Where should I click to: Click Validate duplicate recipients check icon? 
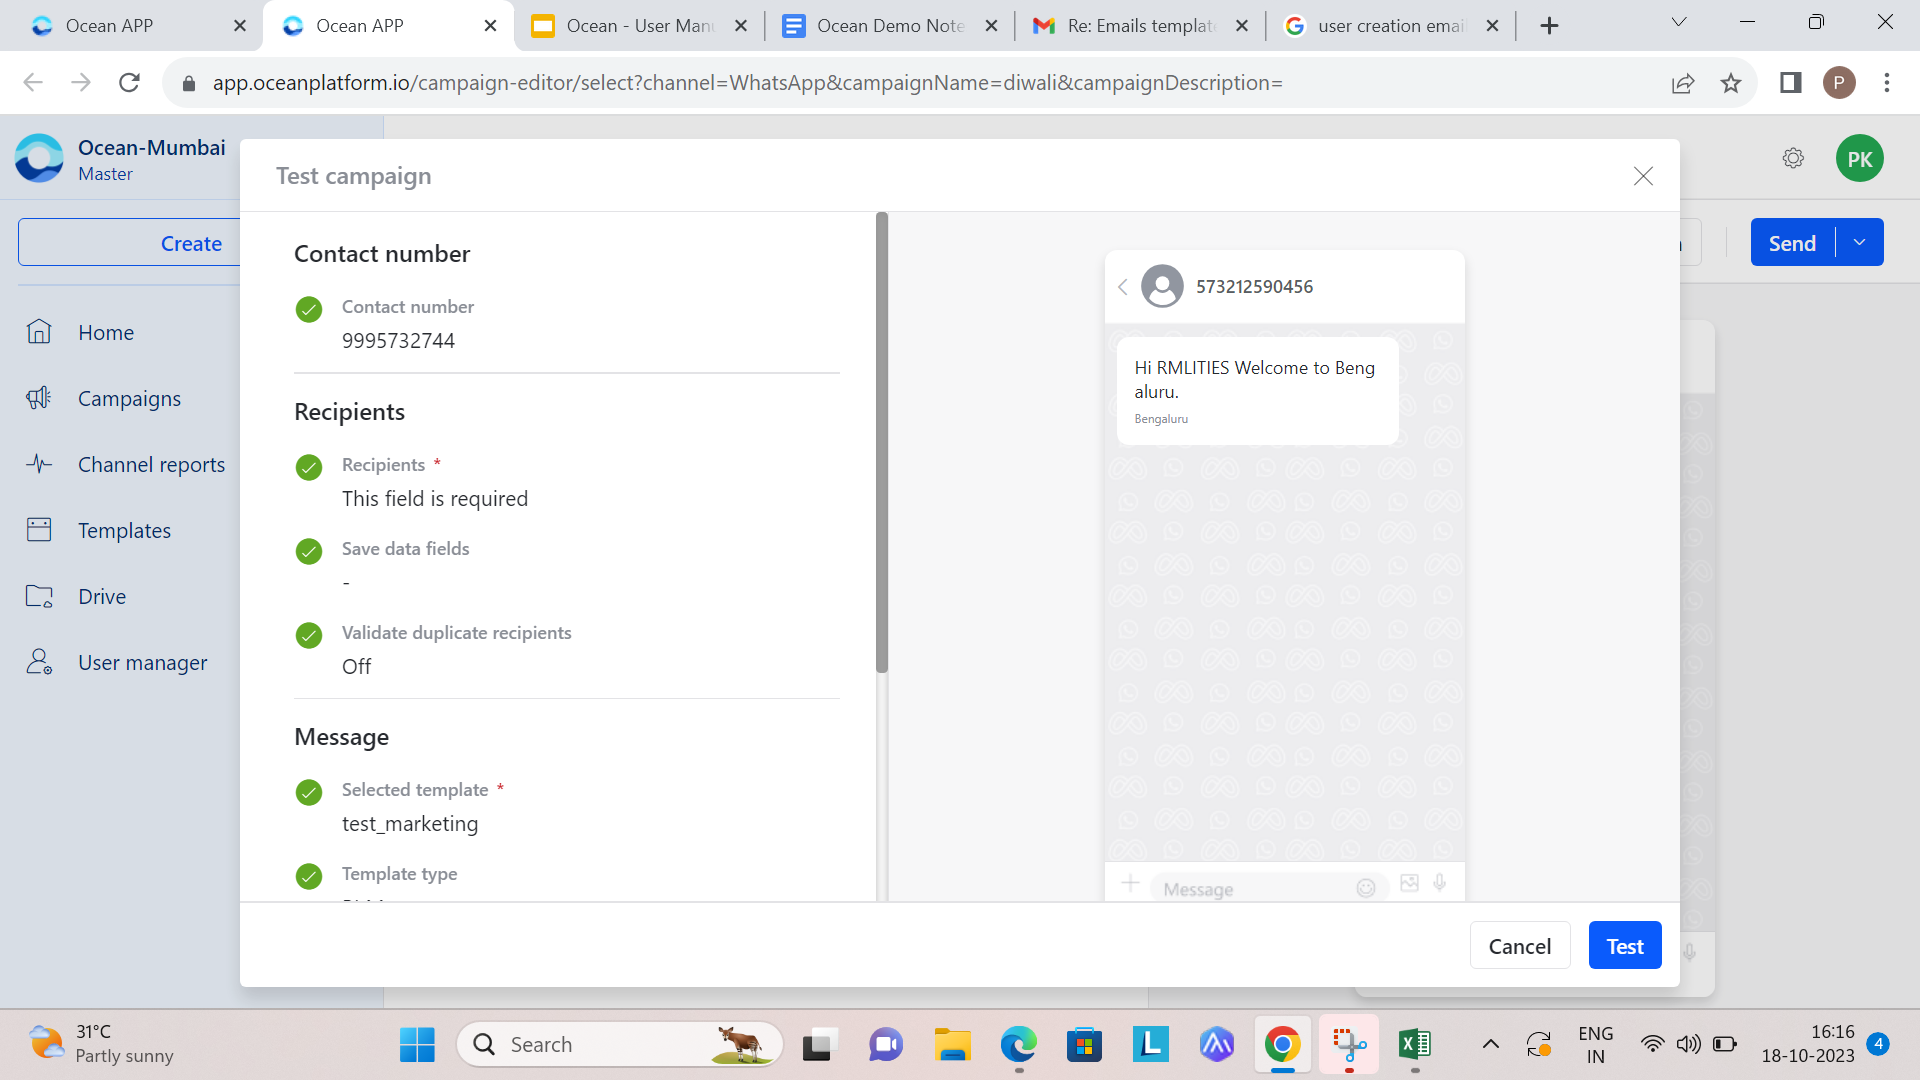click(x=309, y=636)
